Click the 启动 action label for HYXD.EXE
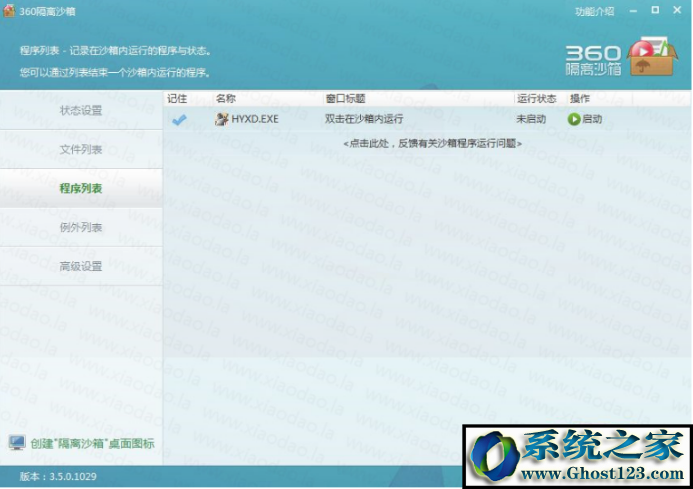The height and width of the screenshot is (489, 693). point(592,118)
